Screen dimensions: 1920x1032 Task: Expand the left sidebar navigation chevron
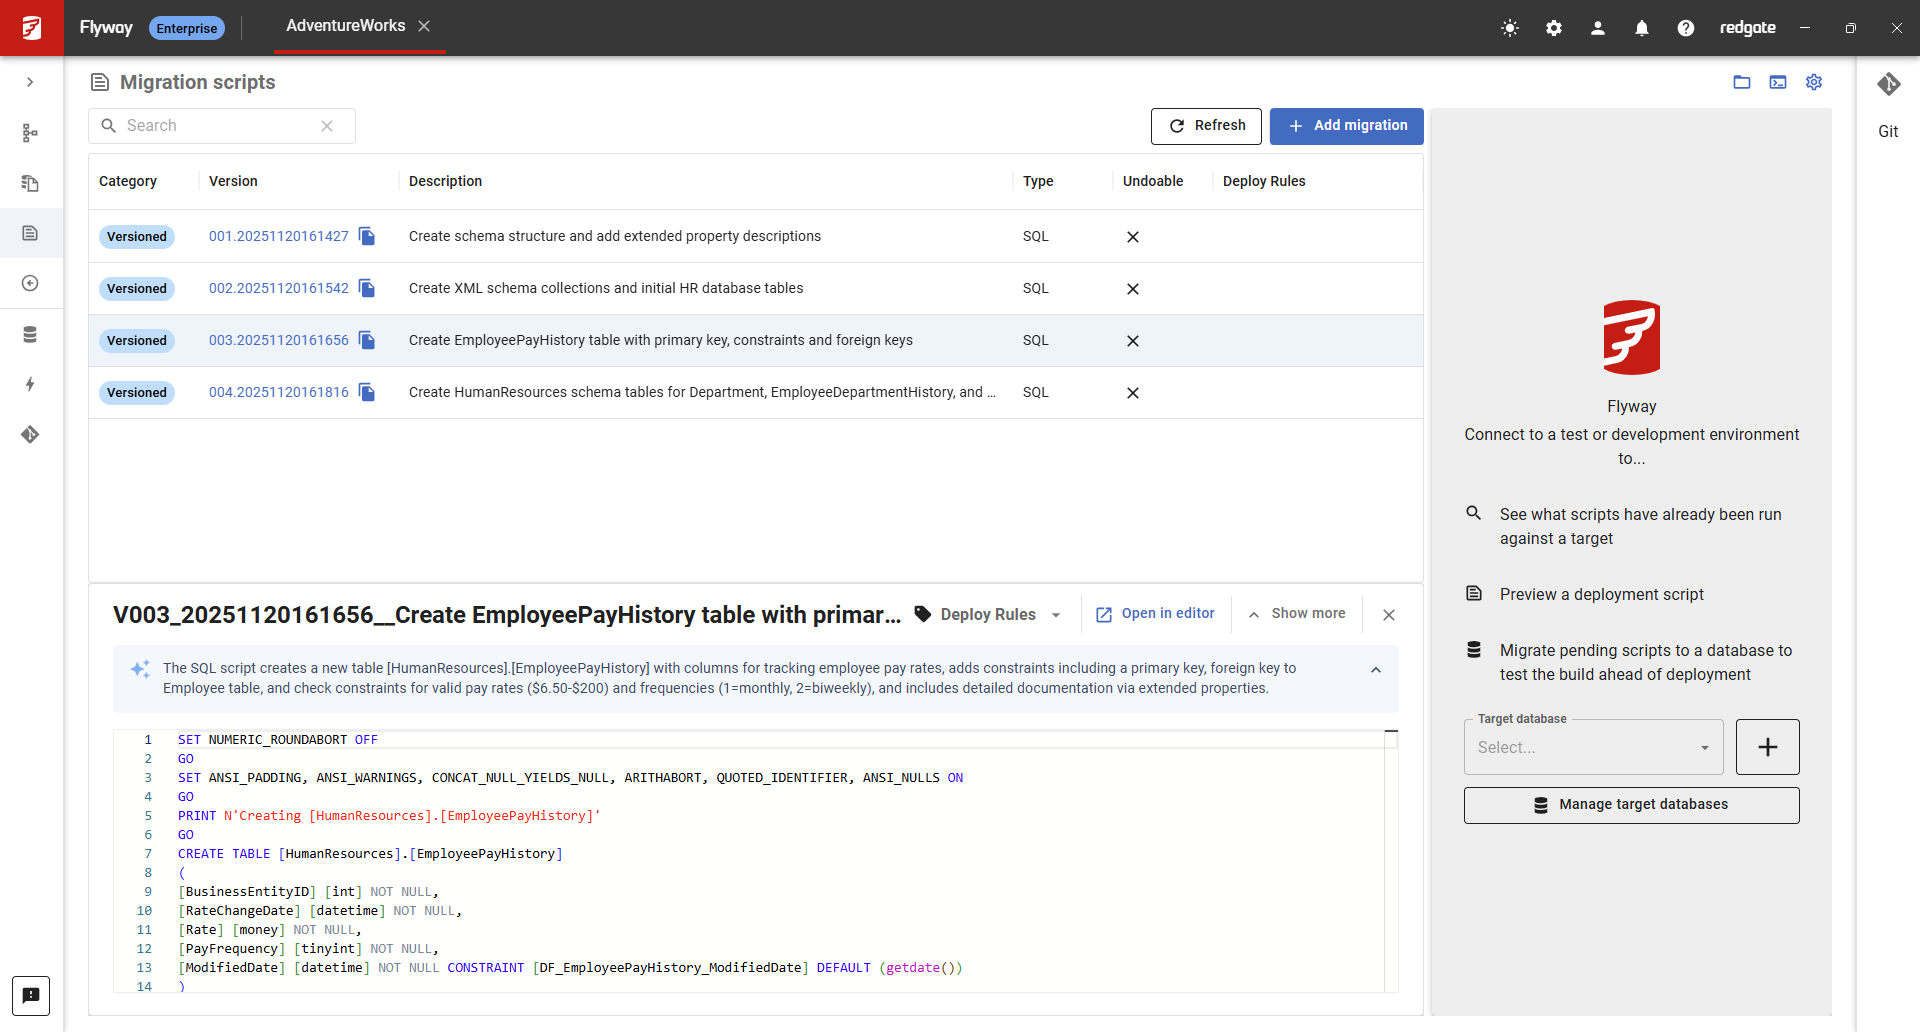pos(30,82)
